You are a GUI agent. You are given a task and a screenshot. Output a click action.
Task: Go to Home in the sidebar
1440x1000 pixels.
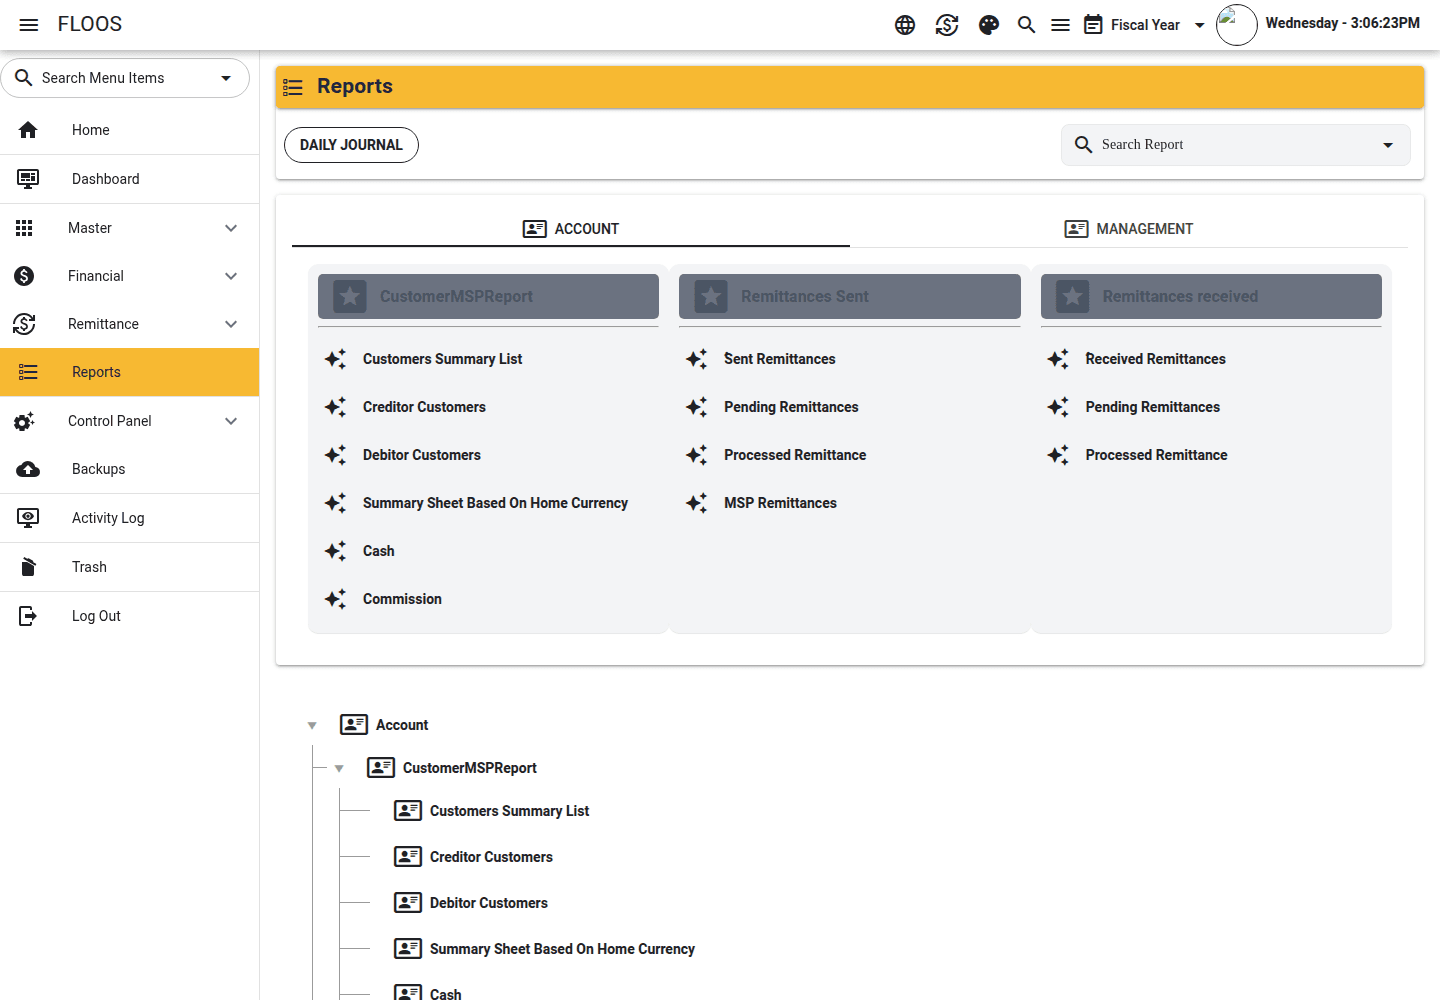click(130, 130)
